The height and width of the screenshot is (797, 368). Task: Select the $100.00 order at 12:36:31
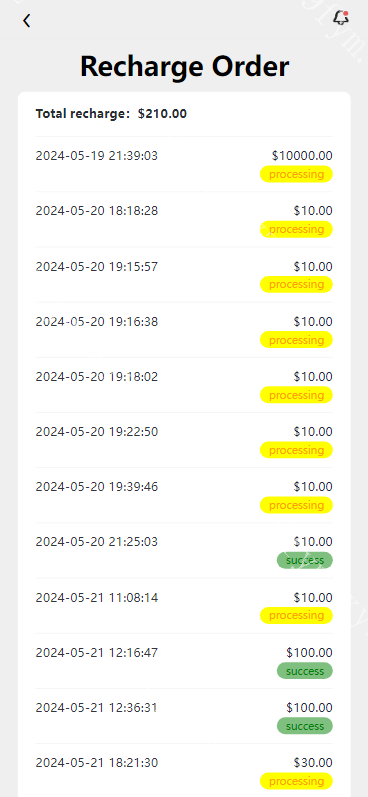[x=184, y=716]
